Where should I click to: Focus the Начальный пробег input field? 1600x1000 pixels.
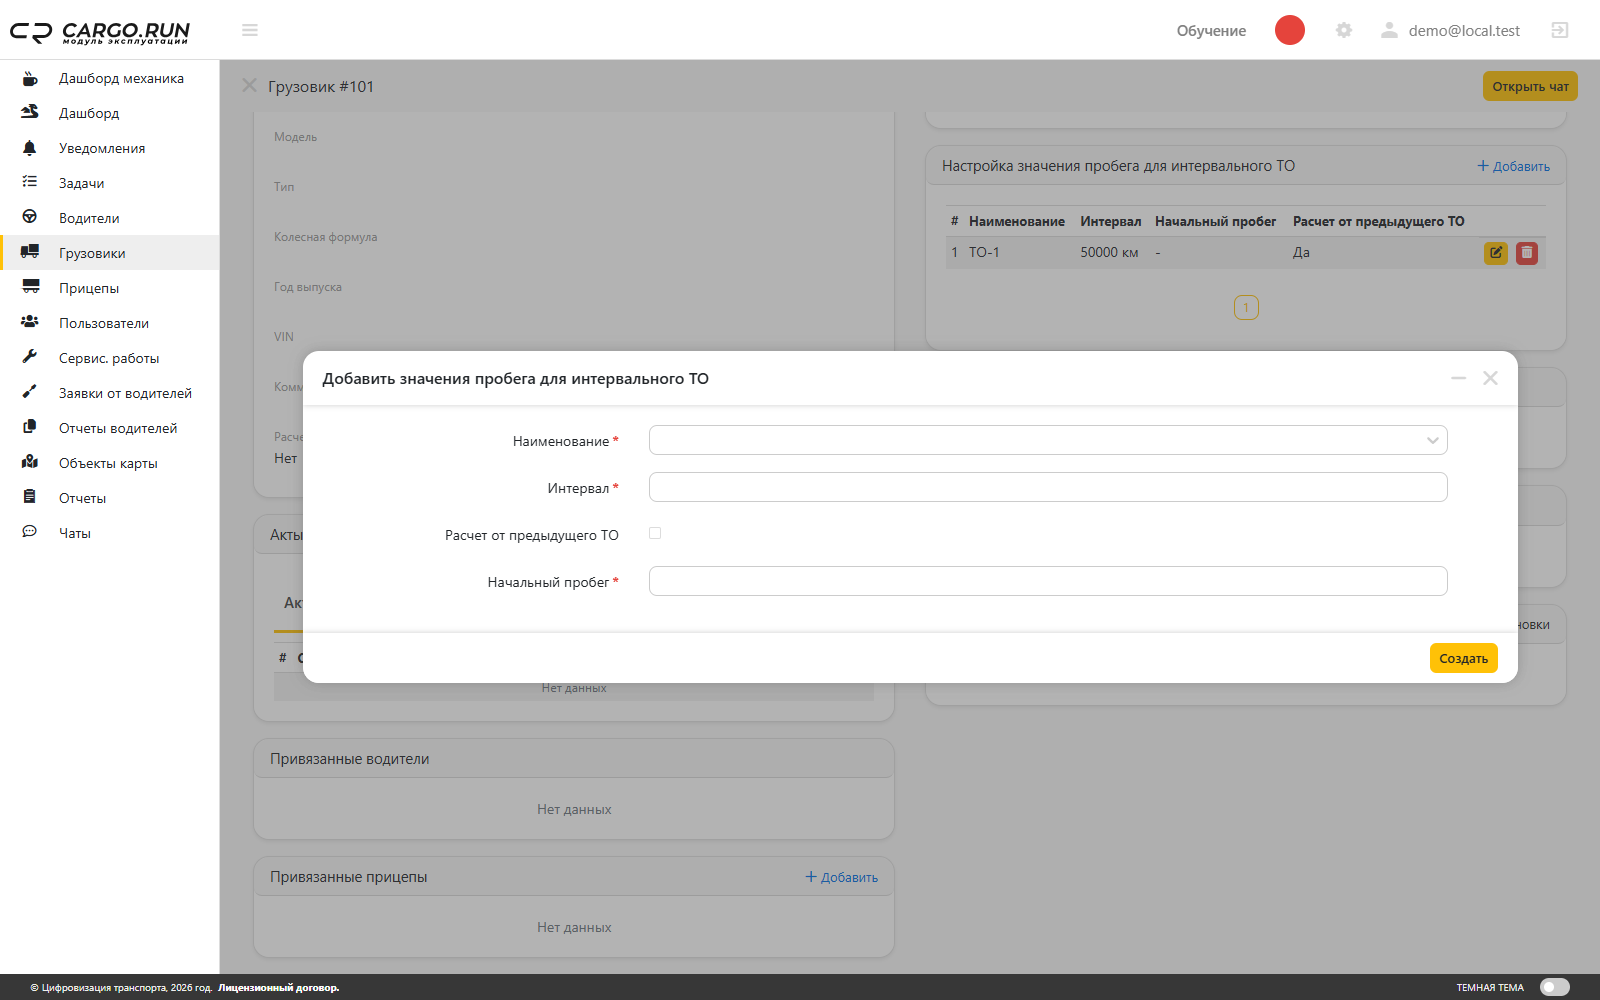tap(1048, 581)
